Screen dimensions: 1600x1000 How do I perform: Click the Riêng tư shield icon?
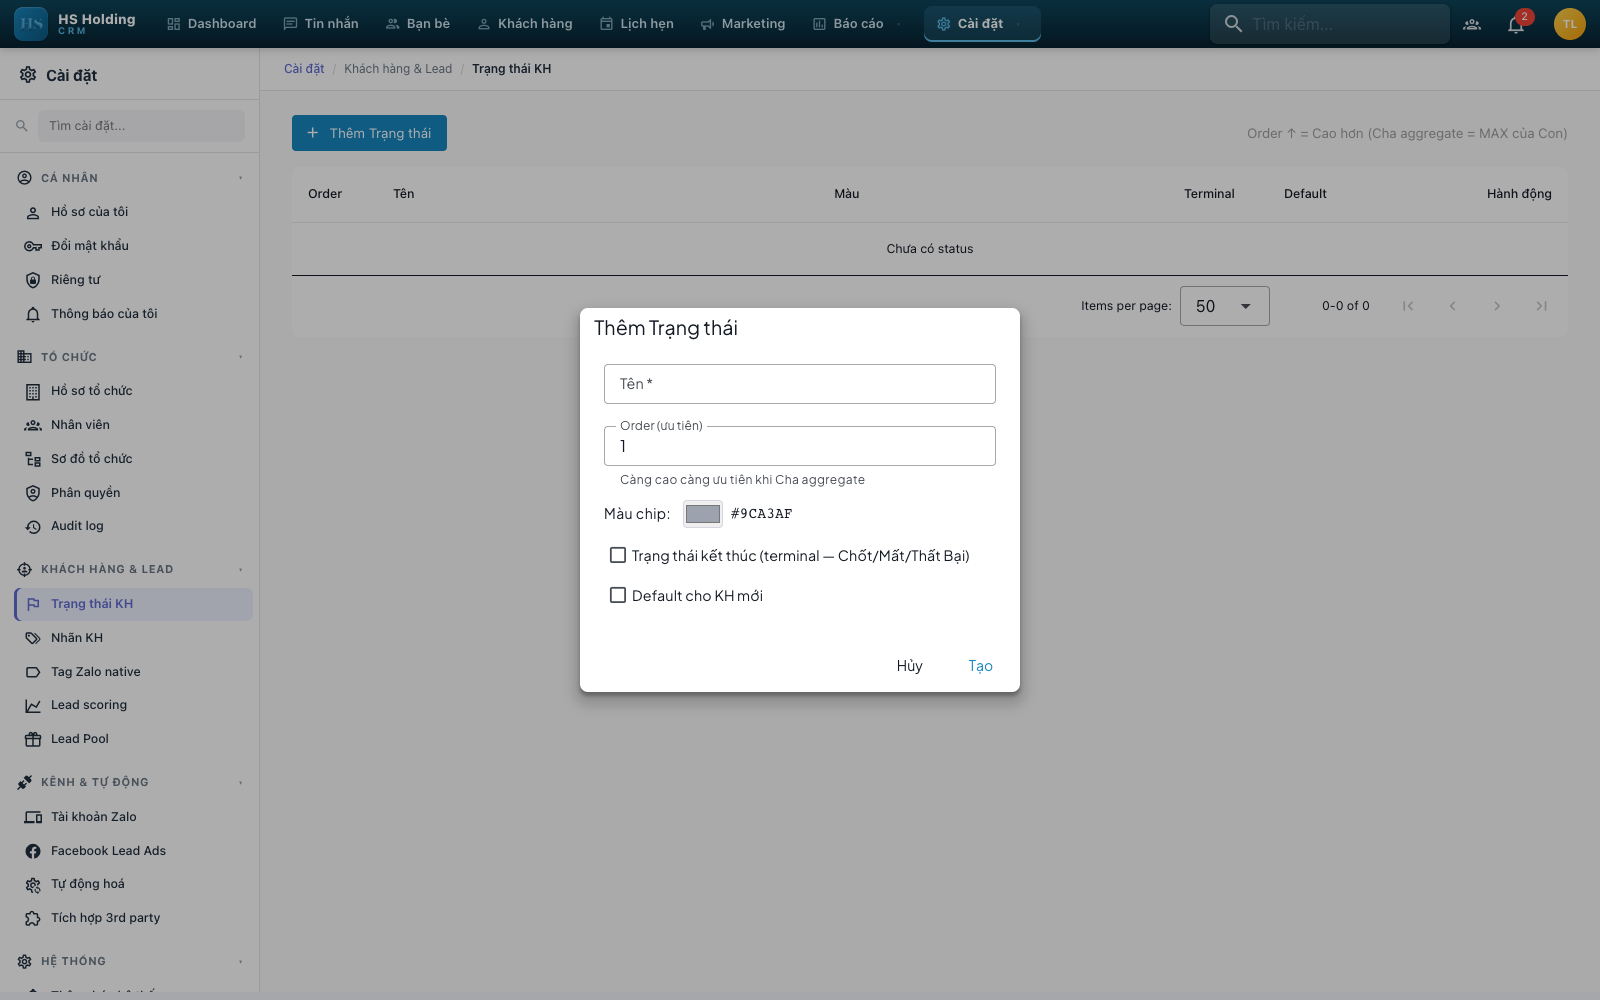pyautogui.click(x=33, y=280)
